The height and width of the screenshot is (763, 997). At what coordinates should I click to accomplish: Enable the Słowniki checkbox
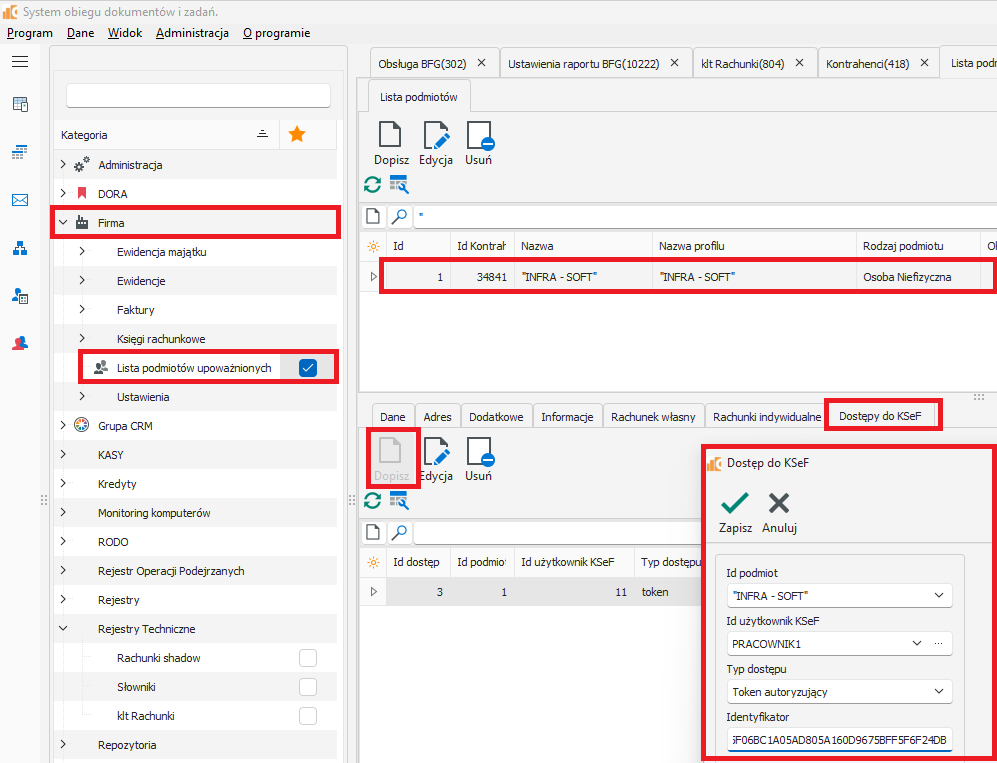click(308, 687)
